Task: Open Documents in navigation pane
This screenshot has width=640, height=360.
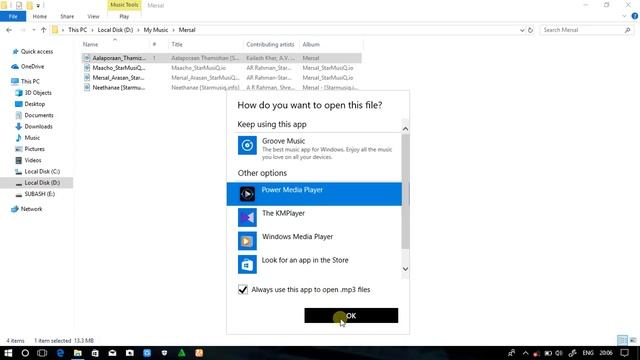Action: 39,115
